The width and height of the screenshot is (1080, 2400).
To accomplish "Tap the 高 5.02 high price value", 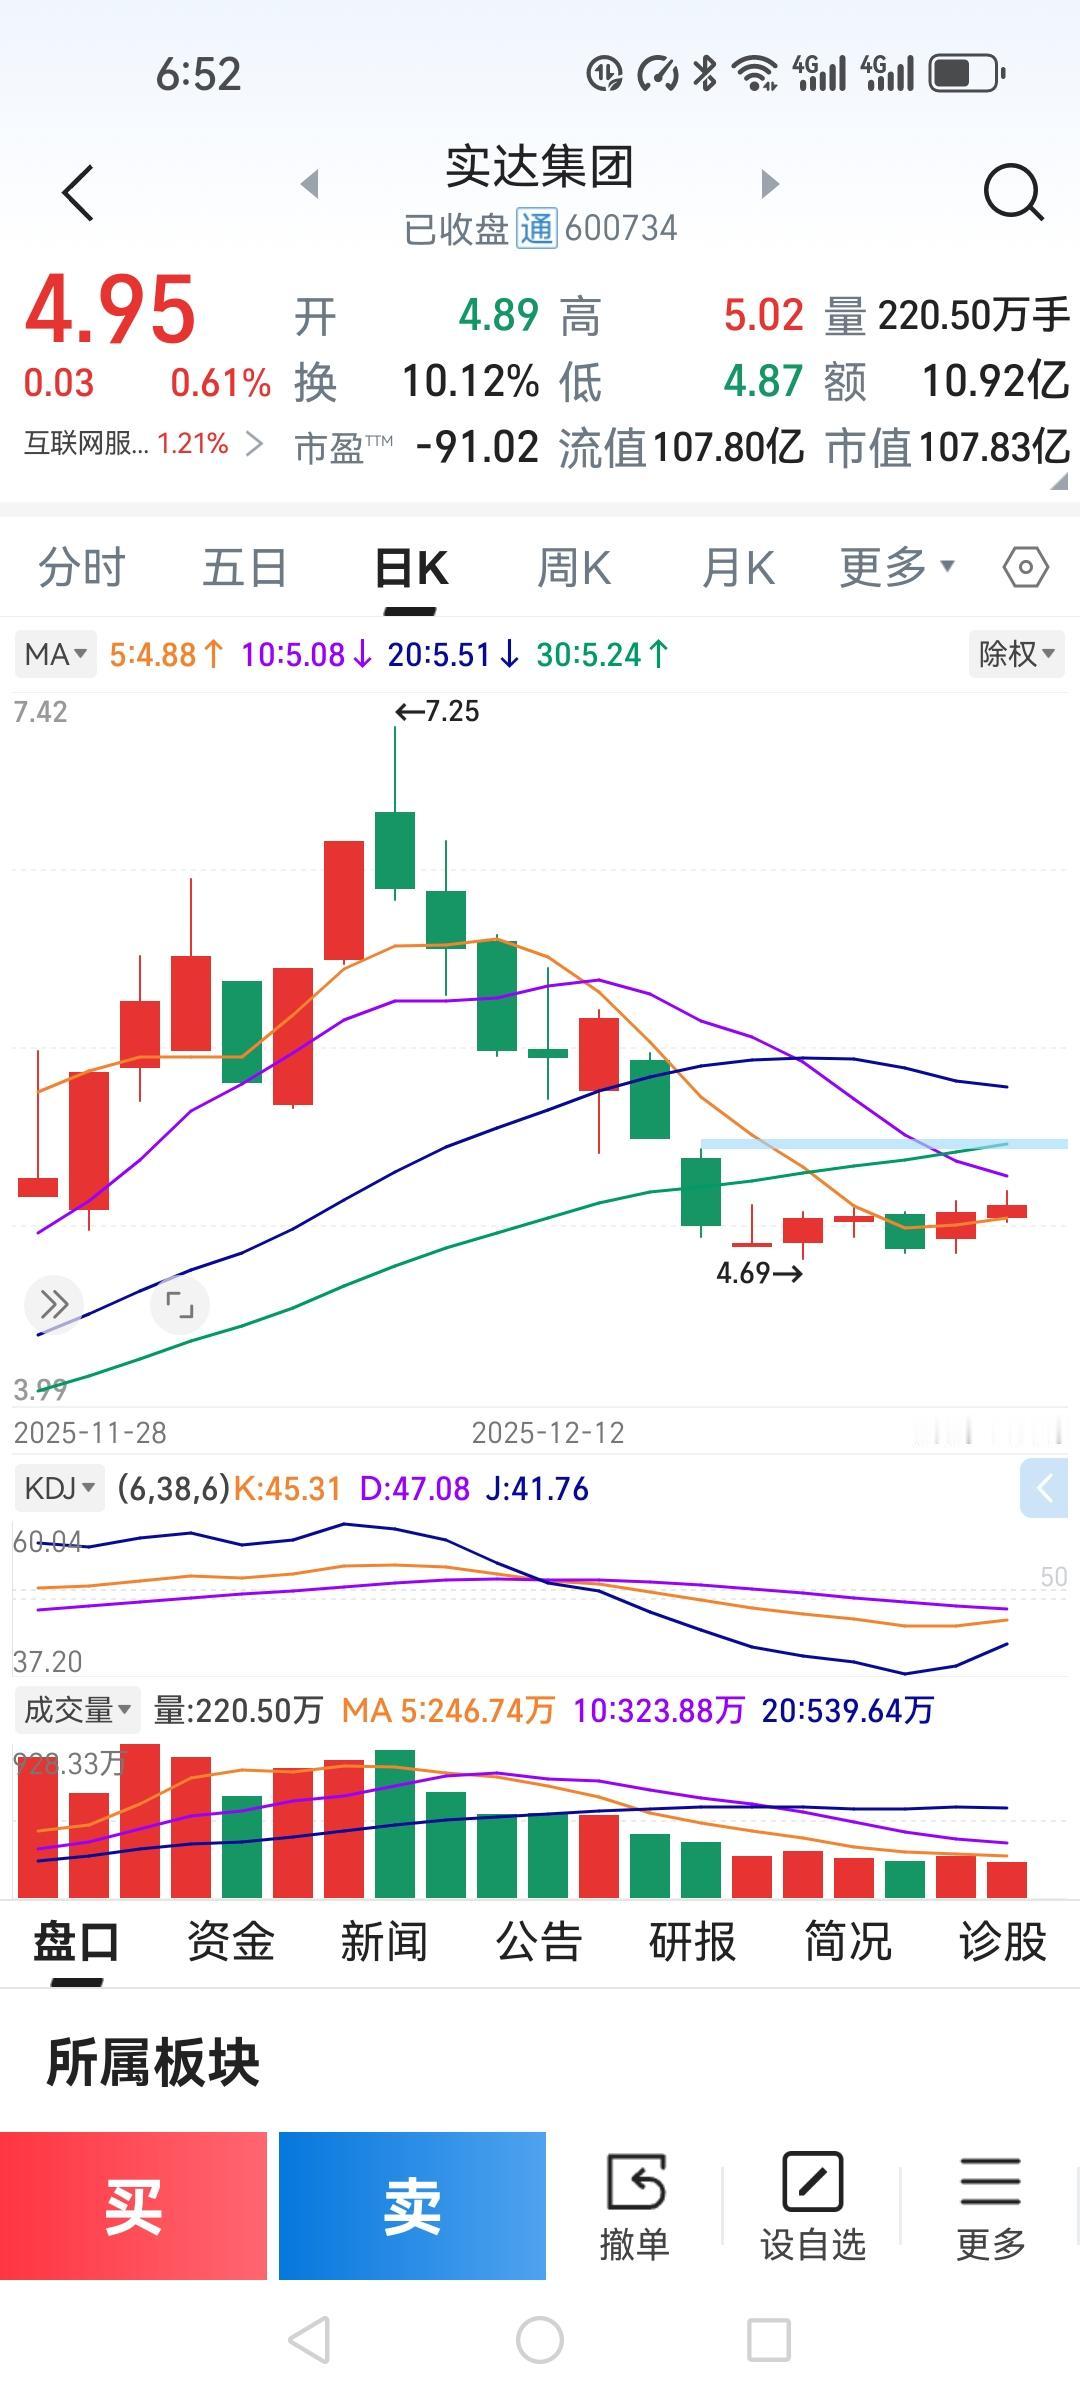I will coord(764,316).
